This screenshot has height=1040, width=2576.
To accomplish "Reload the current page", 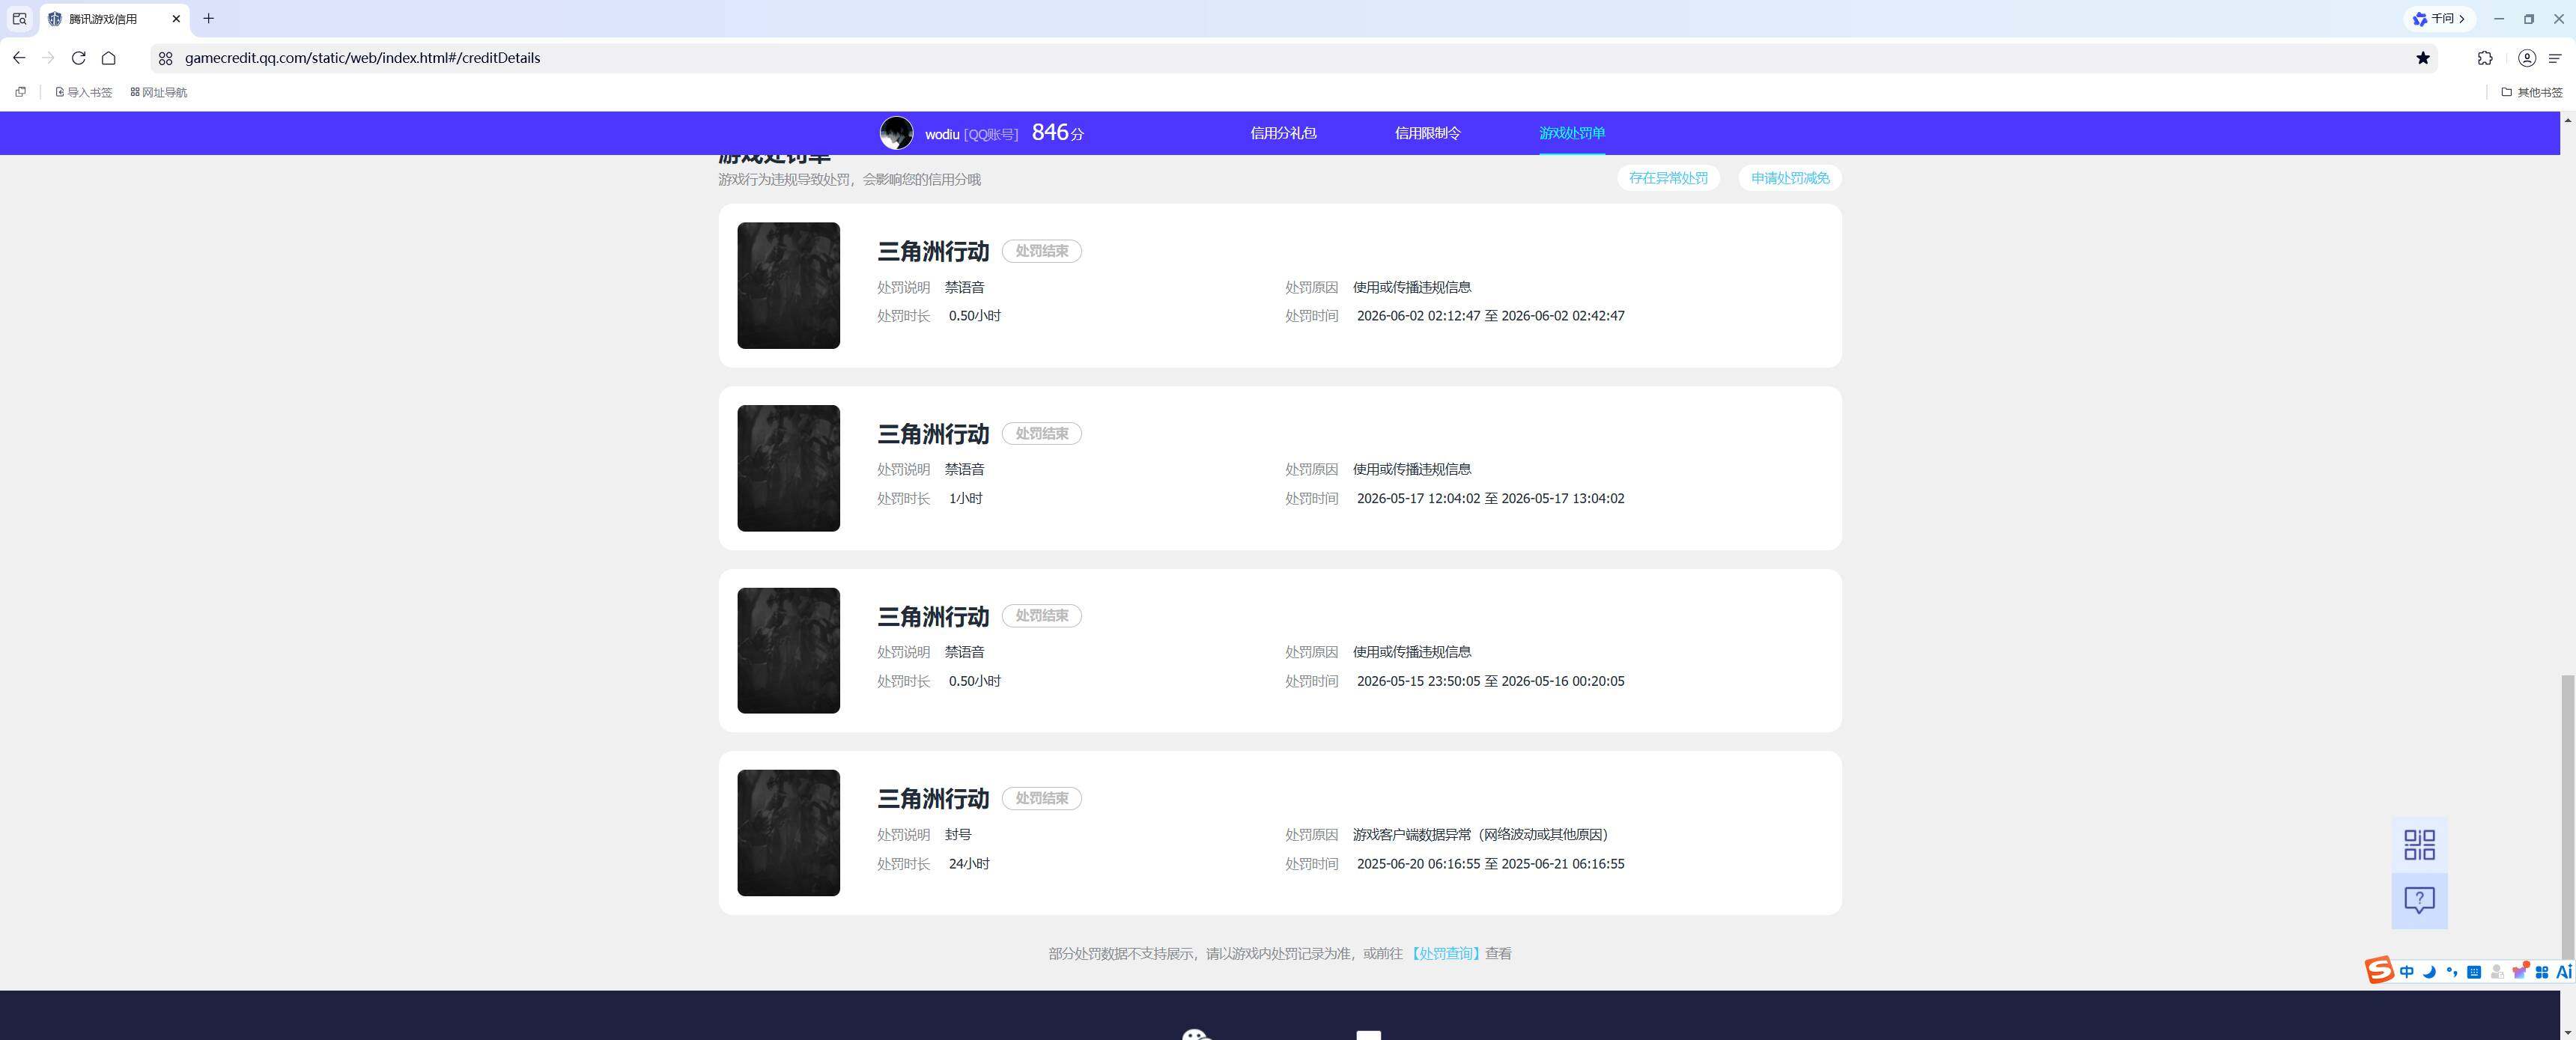I will click(78, 58).
